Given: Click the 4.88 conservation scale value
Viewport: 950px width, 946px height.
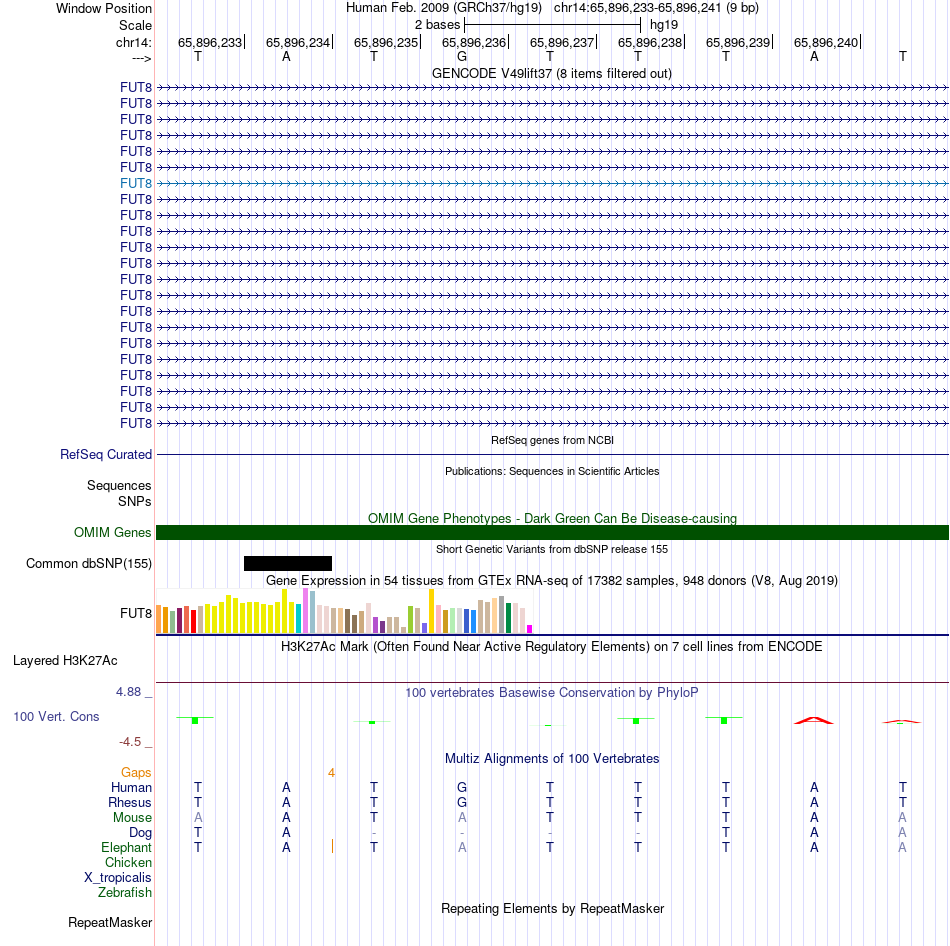Looking at the screenshot, I should (128, 691).
